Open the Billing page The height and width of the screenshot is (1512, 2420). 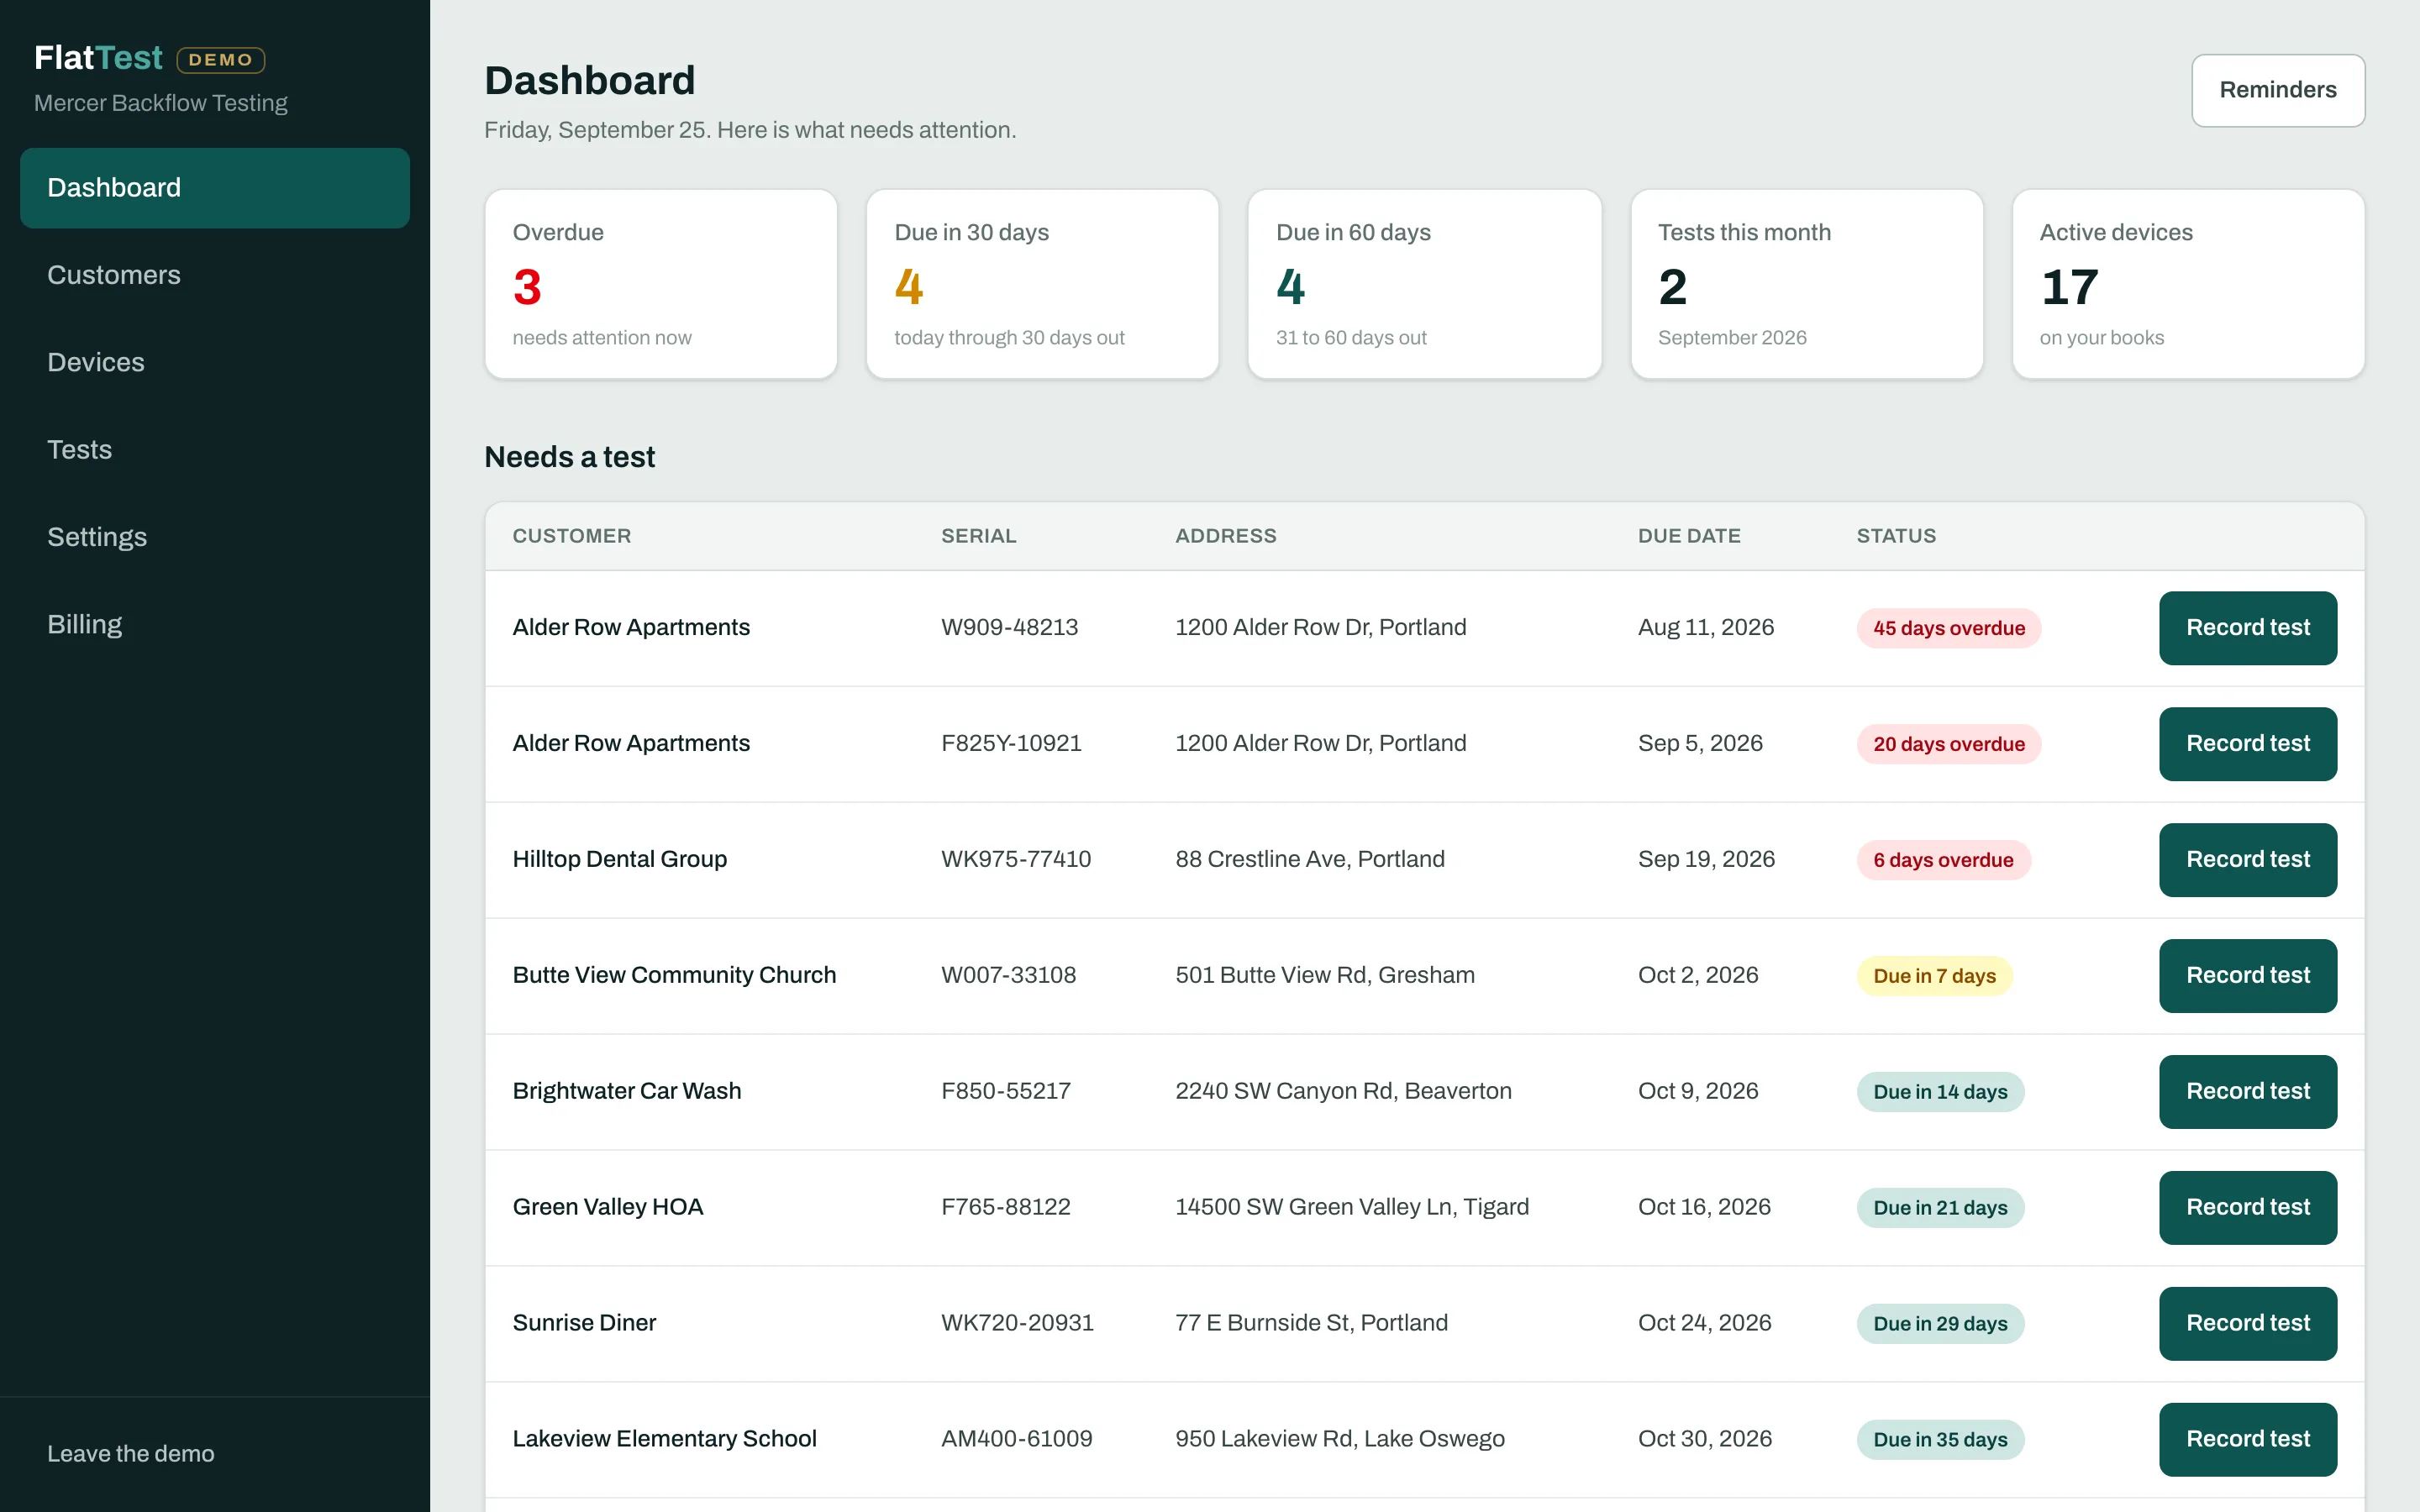tap(215, 624)
